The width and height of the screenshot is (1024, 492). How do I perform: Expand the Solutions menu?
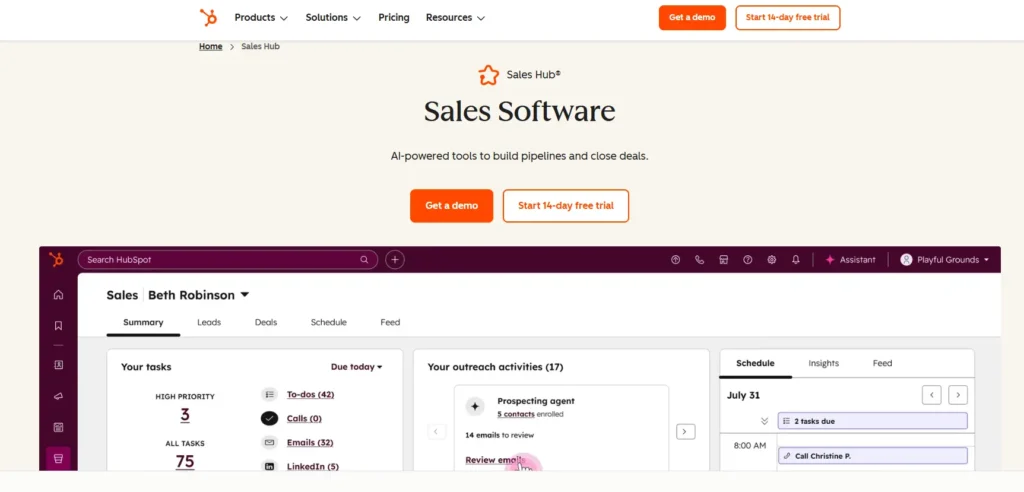coord(333,18)
